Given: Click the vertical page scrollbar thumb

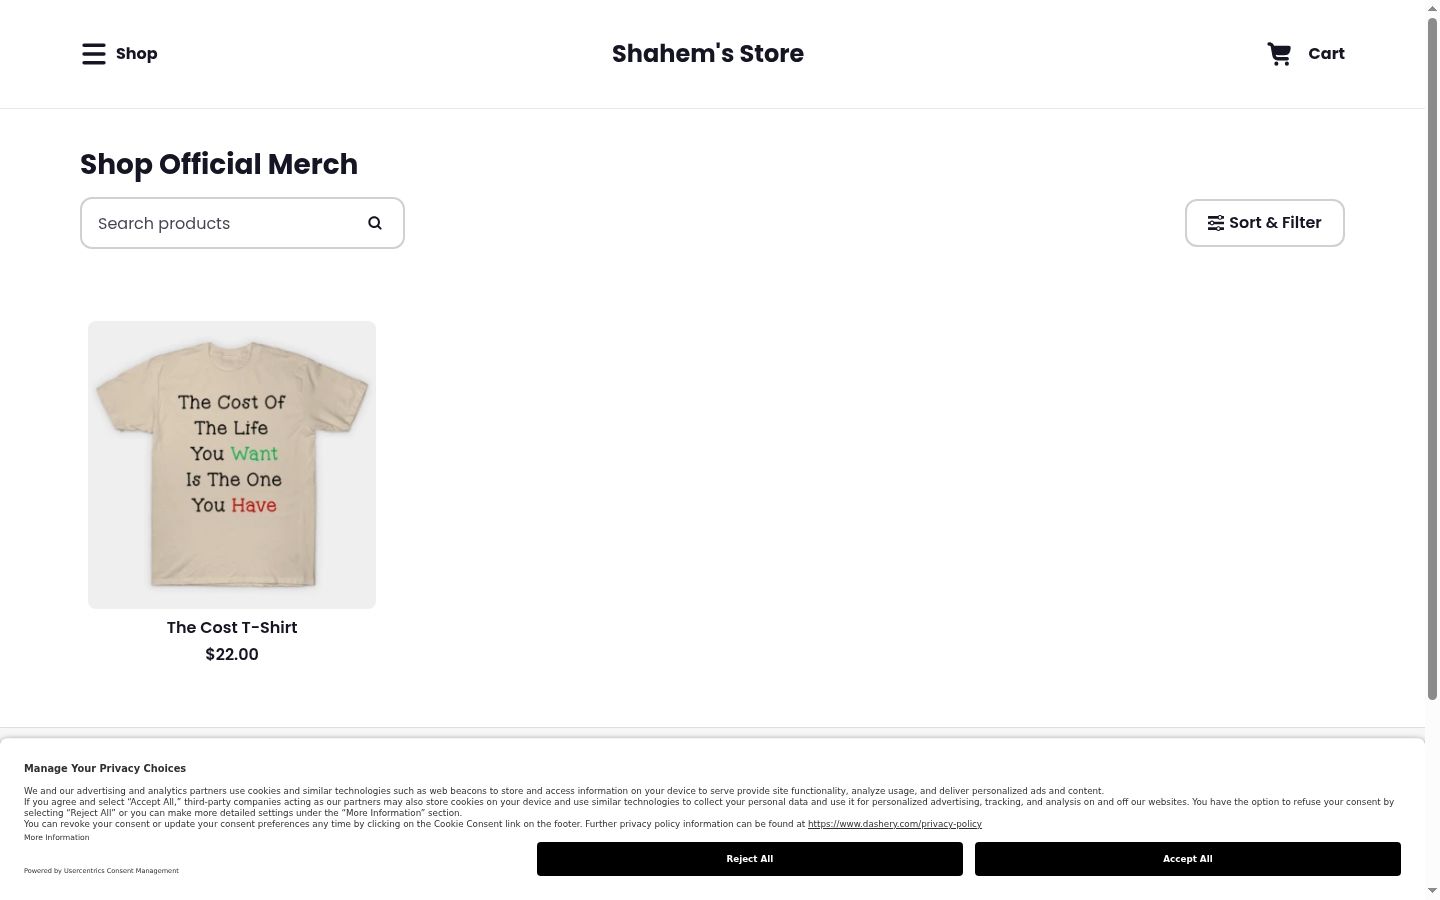Looking at the screenshot, I should pos(1433,357).
